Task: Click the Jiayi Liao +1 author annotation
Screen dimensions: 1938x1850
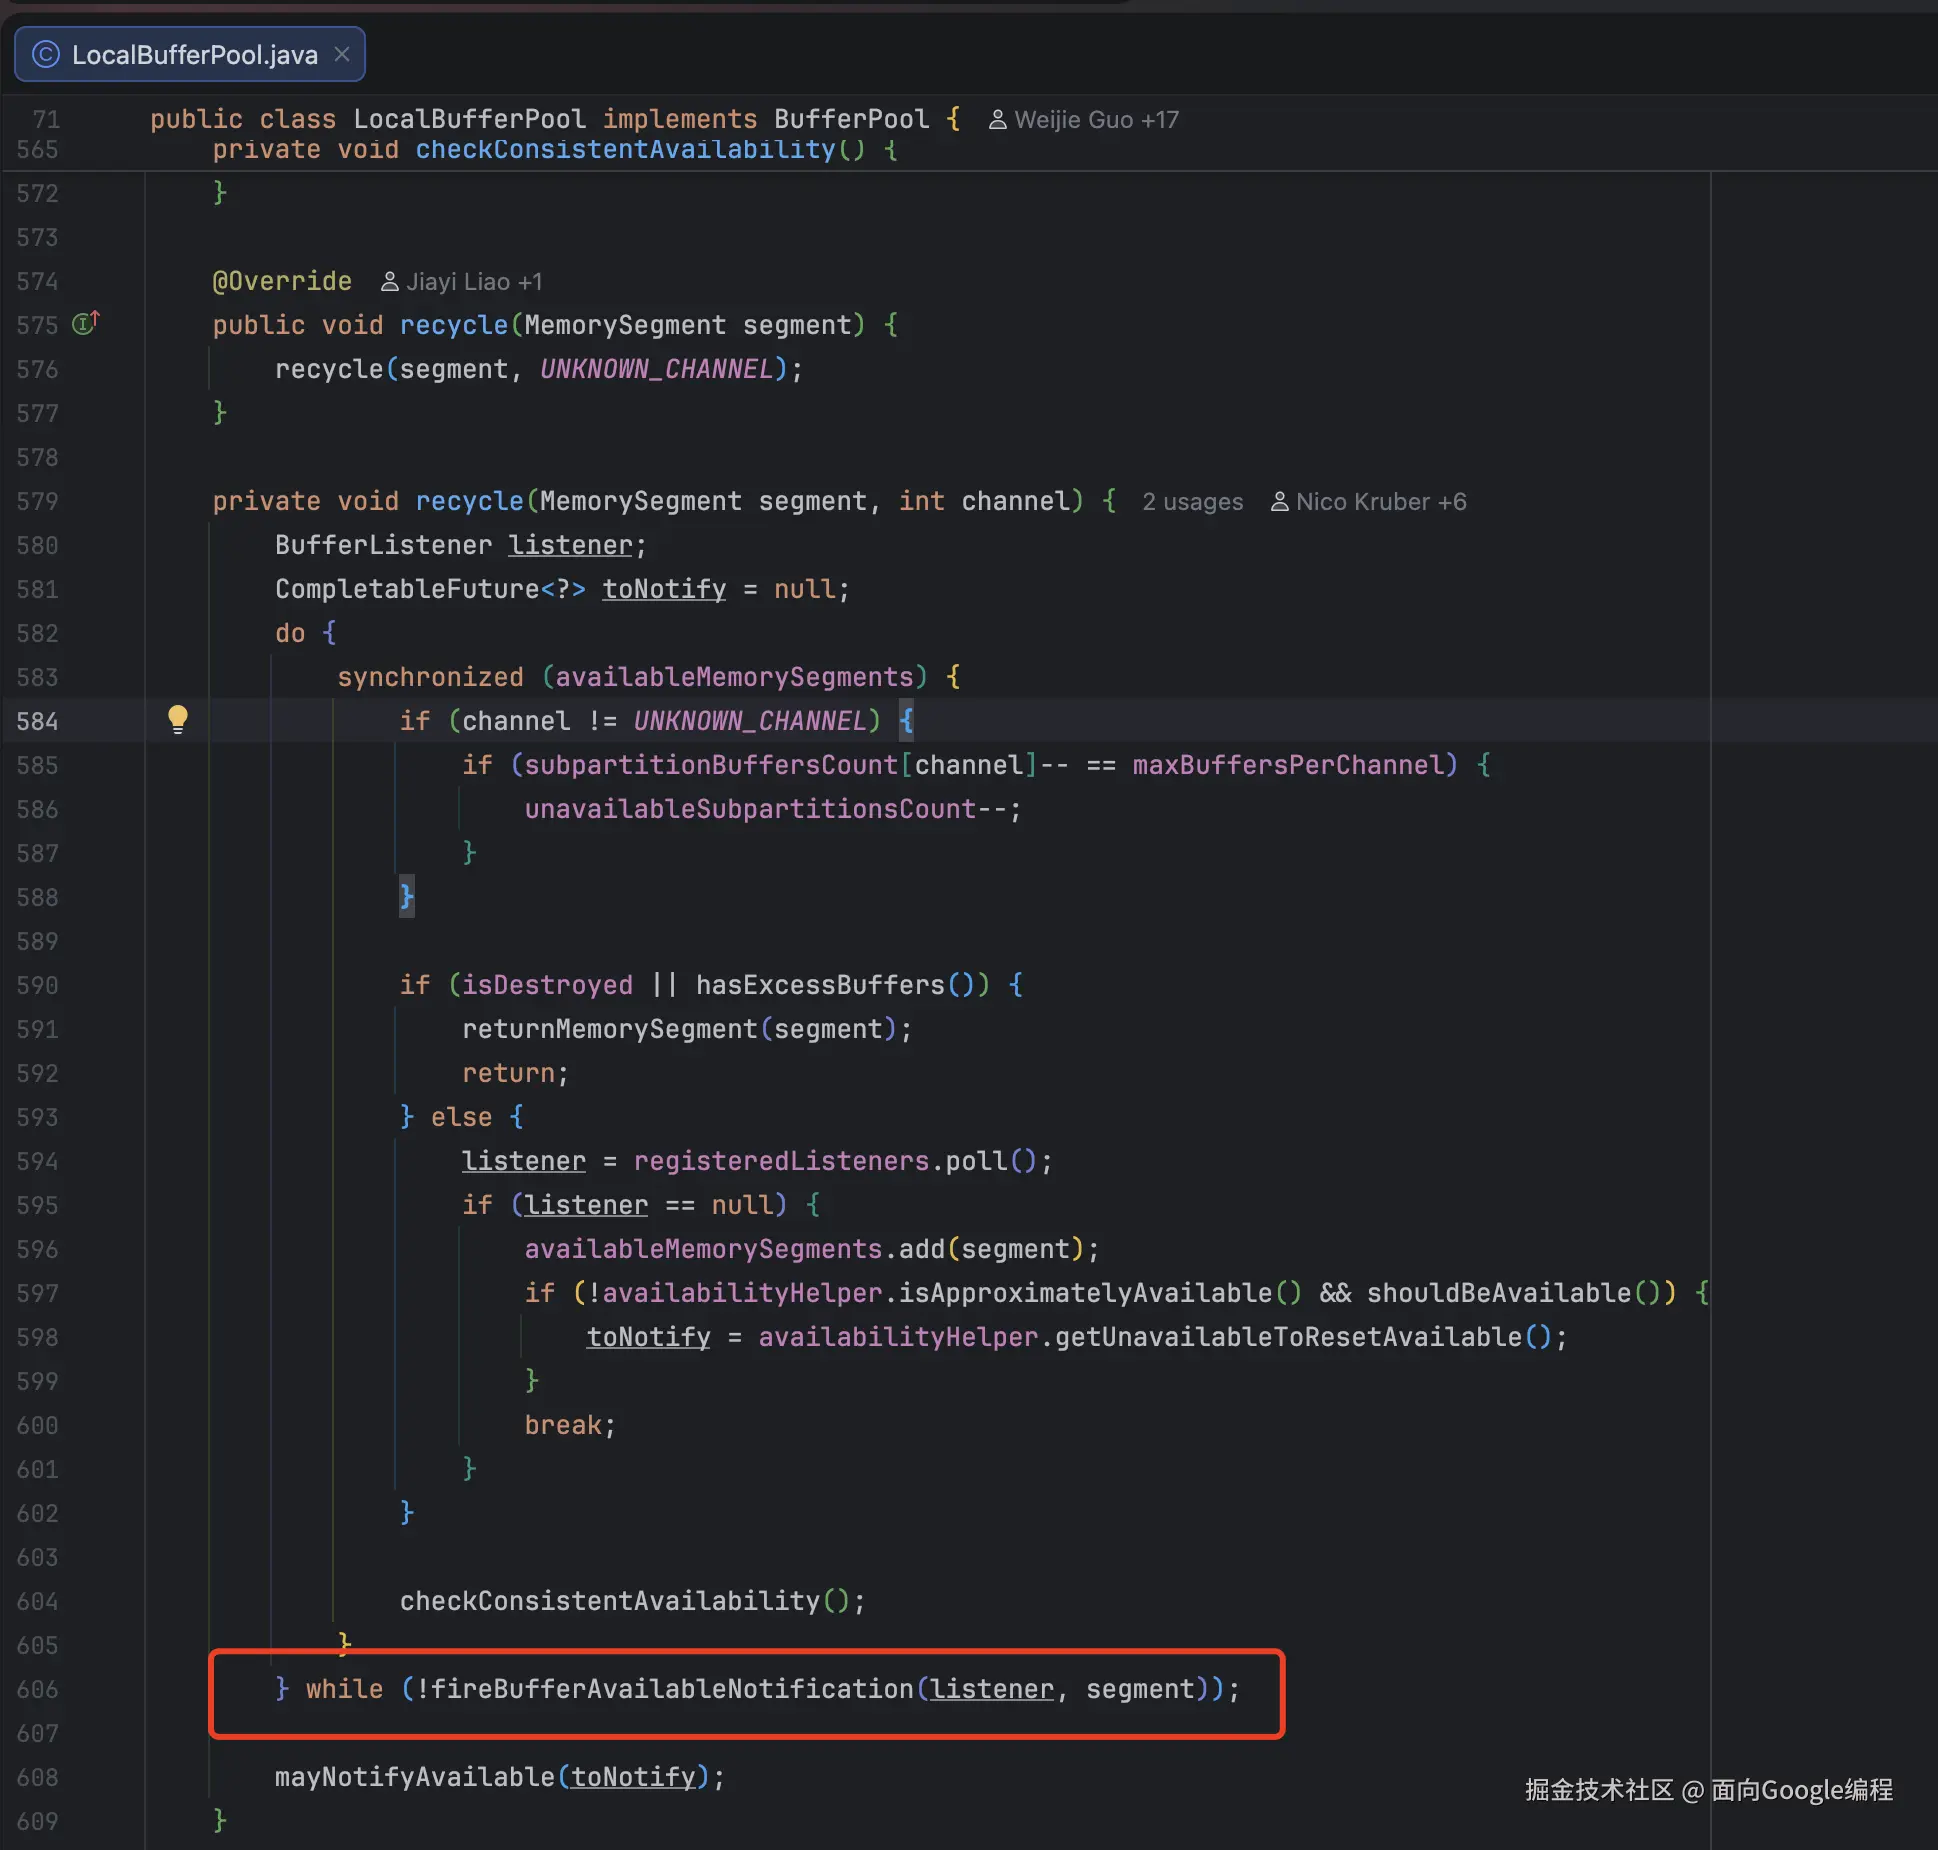Action: point(473,282)
